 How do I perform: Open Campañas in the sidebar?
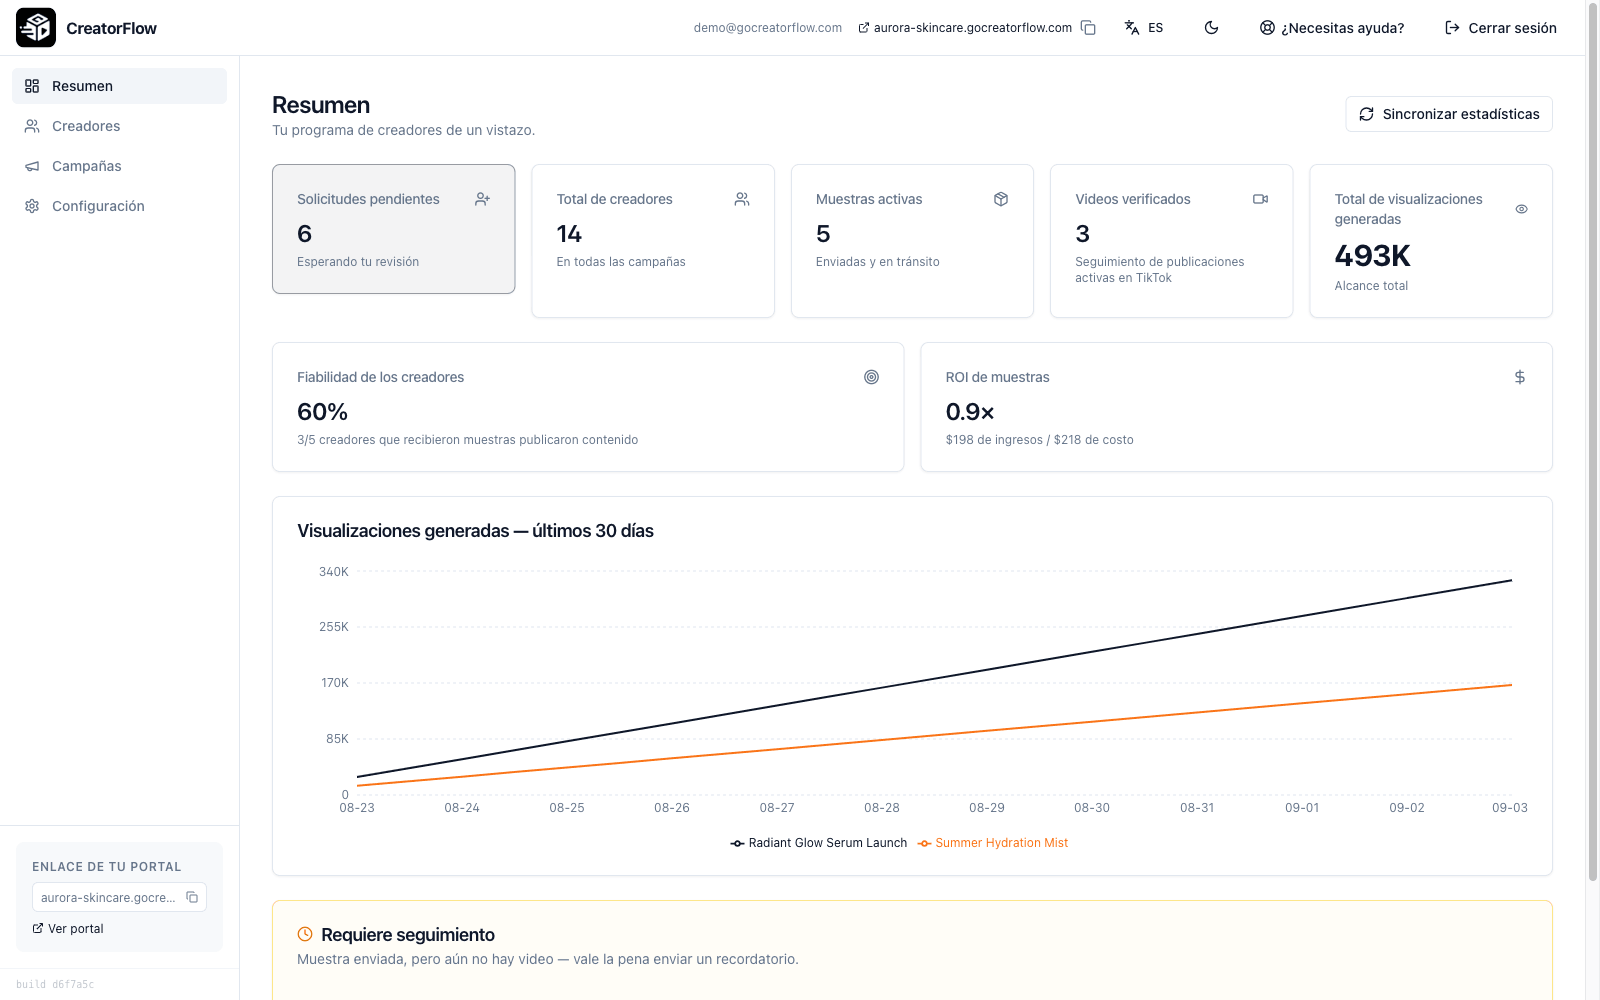[119, 166]
